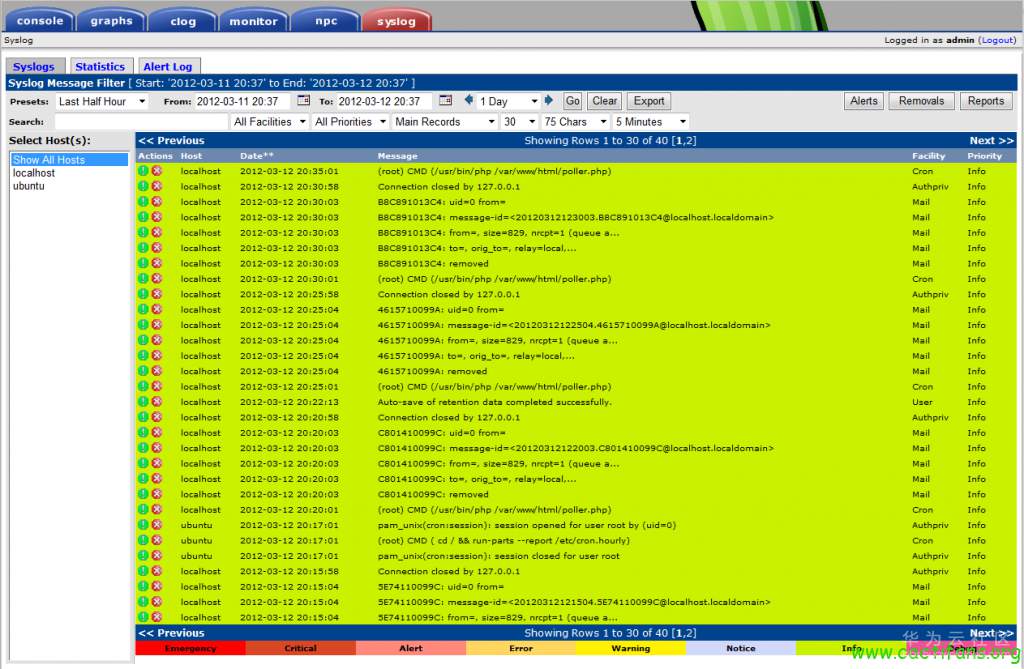The image size is (1024, 669).
Task: Switch to the monitor tab
Action: tap(253, 21)
